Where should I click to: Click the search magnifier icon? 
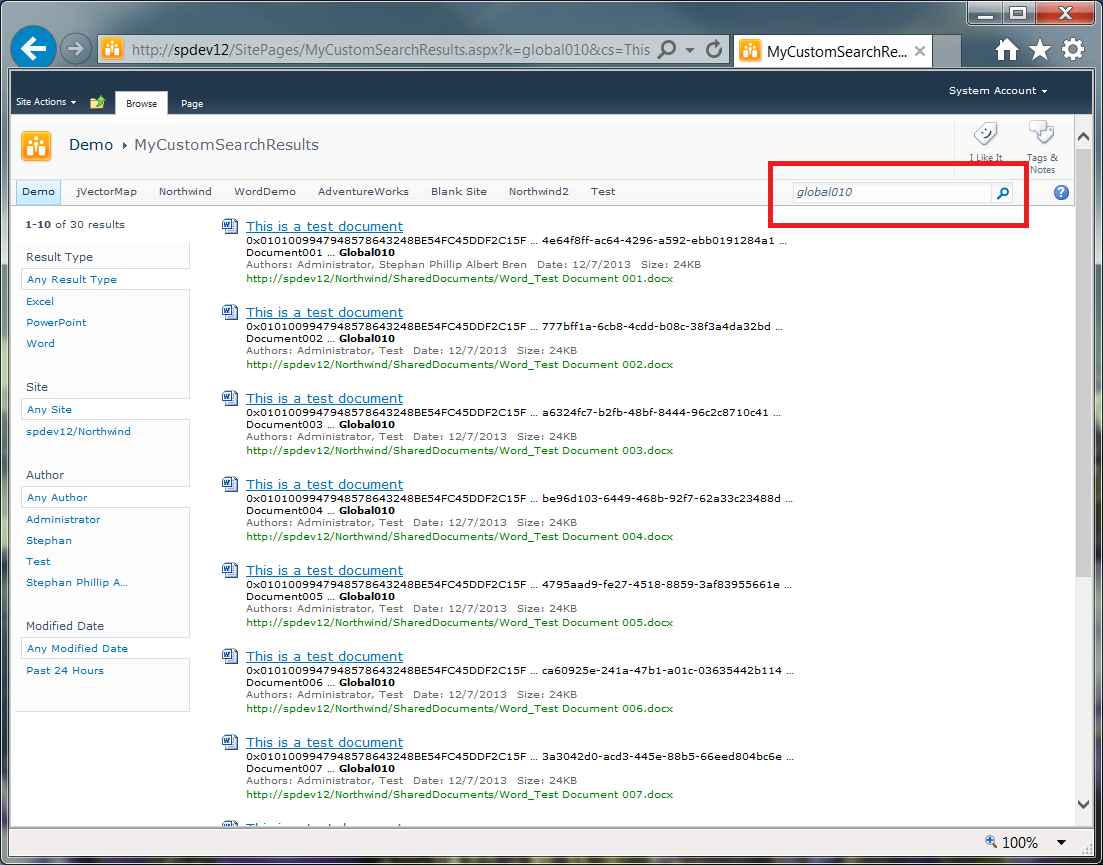point(1003,193)
